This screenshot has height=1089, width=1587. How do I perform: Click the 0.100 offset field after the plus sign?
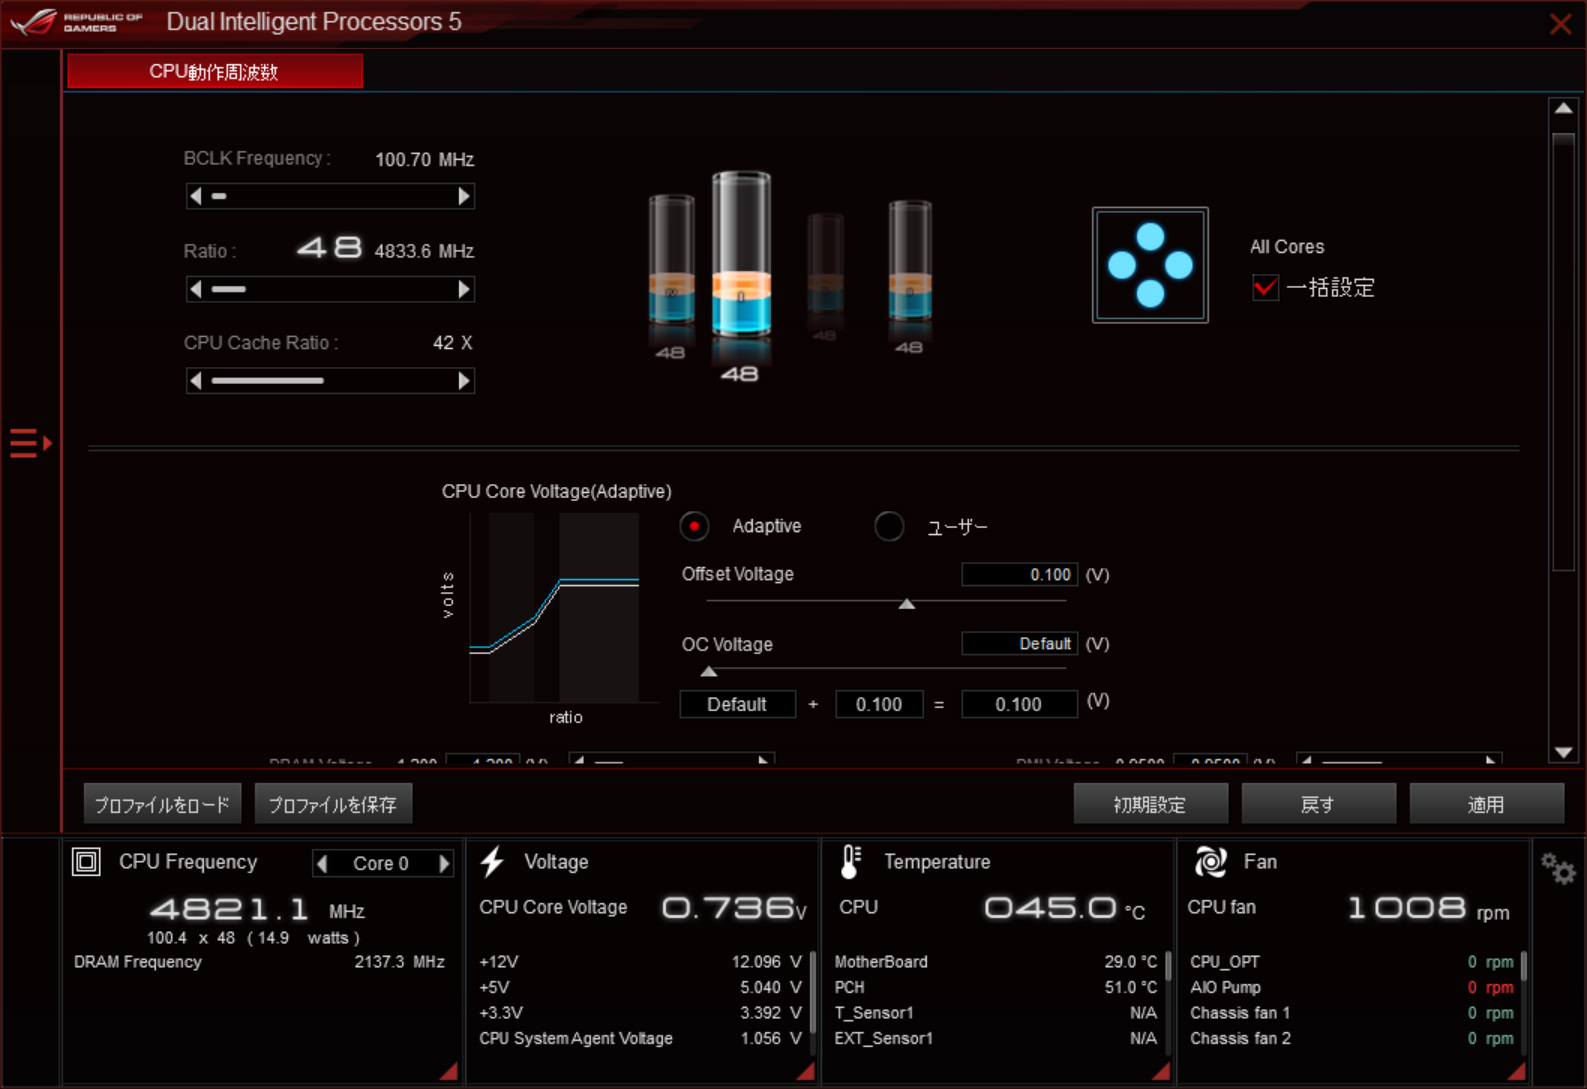pos(879,704)
